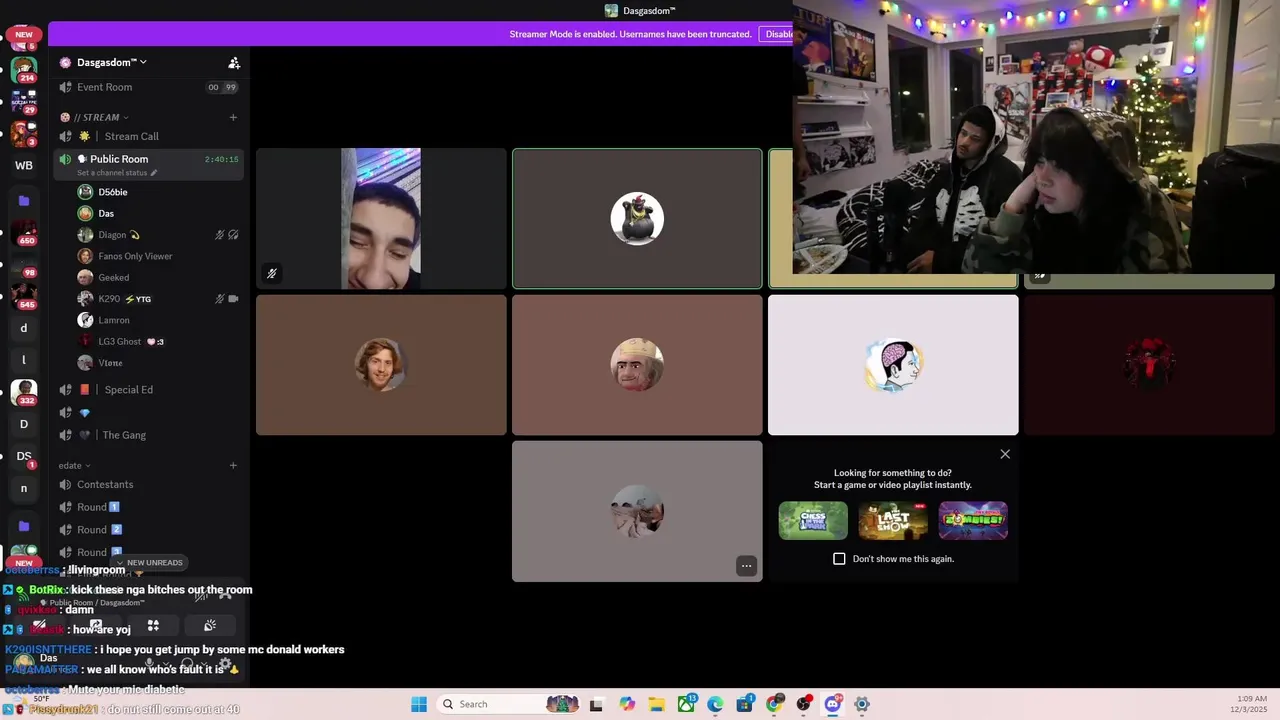Edit the Set a channel status text
The image size is (1280, 720).
tap(118, 173)
